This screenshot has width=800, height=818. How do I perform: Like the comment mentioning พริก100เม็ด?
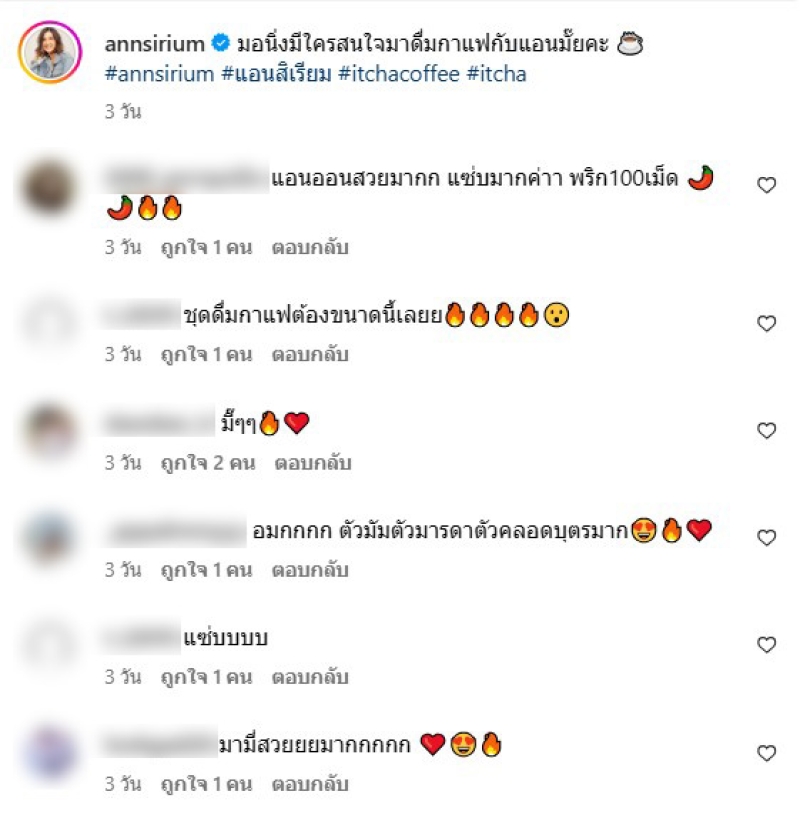click(x=766, y=185)
